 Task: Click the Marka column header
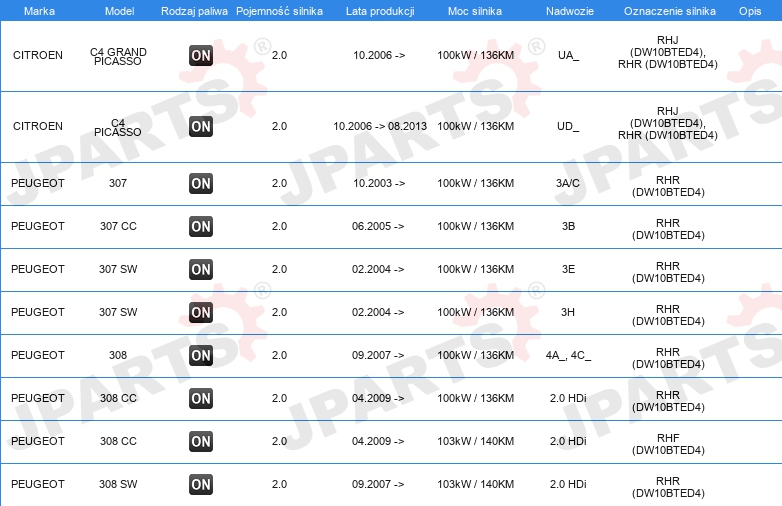39,11
